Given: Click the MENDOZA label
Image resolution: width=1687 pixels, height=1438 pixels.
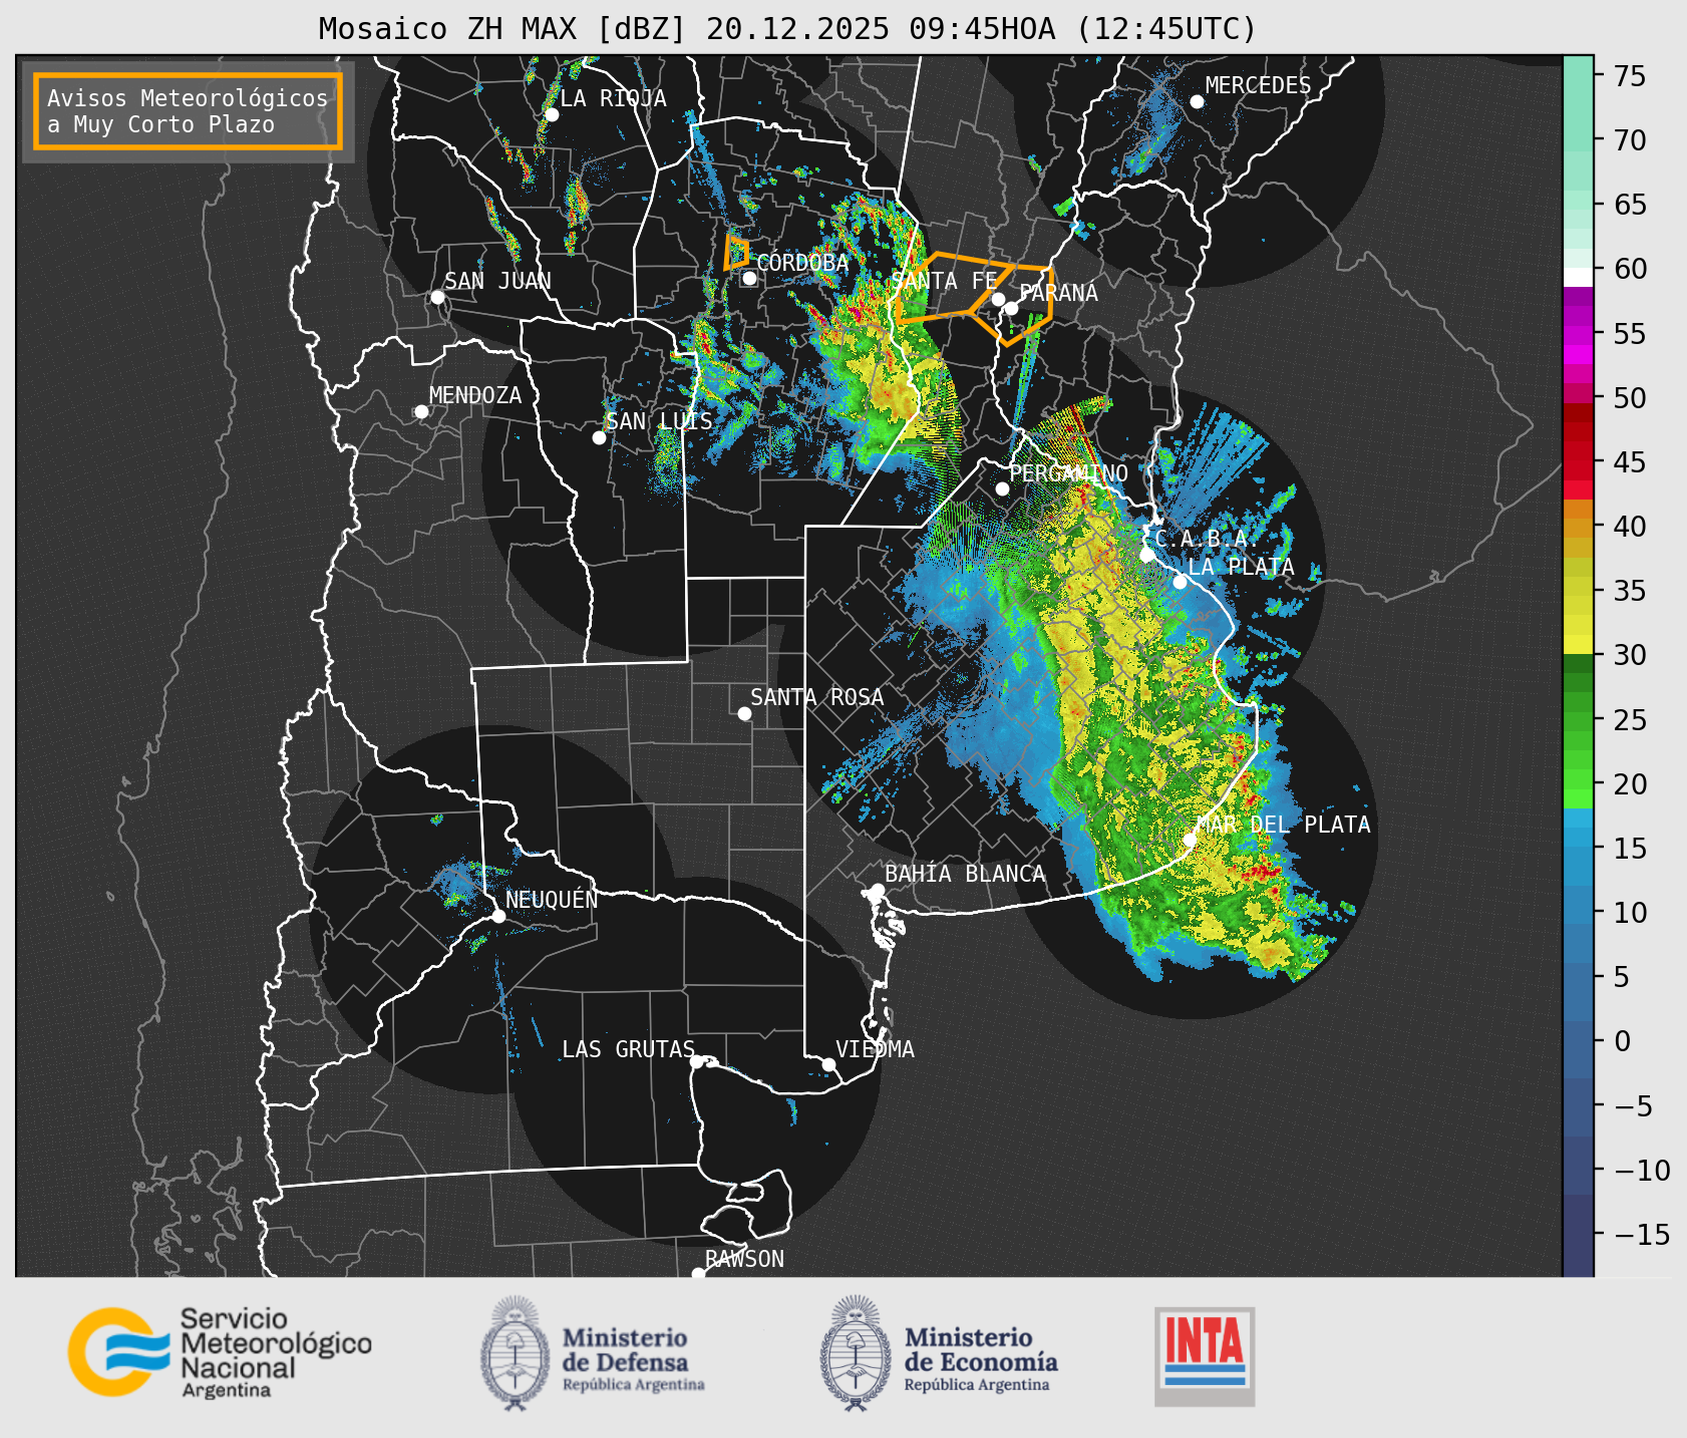Looking at the screenshot, I should pos(475,395).
